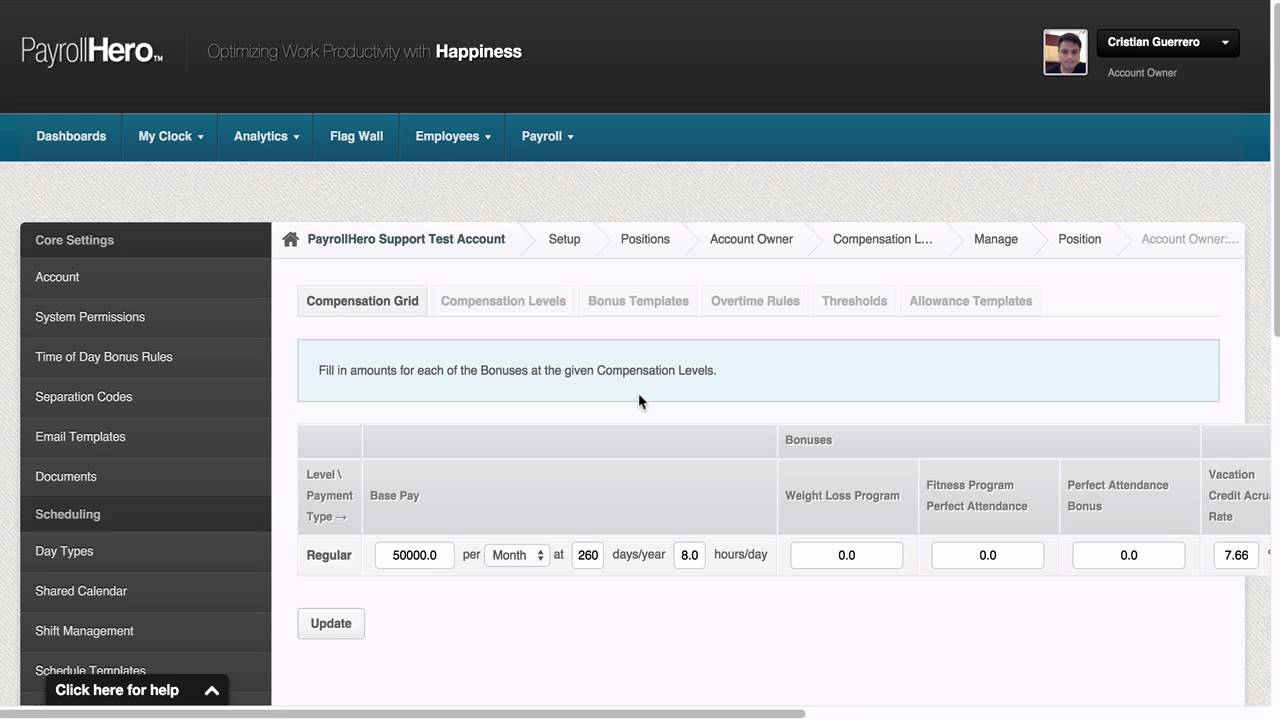Open the Employees menu
1280x720 pixels.
click(x=453, y=137)
